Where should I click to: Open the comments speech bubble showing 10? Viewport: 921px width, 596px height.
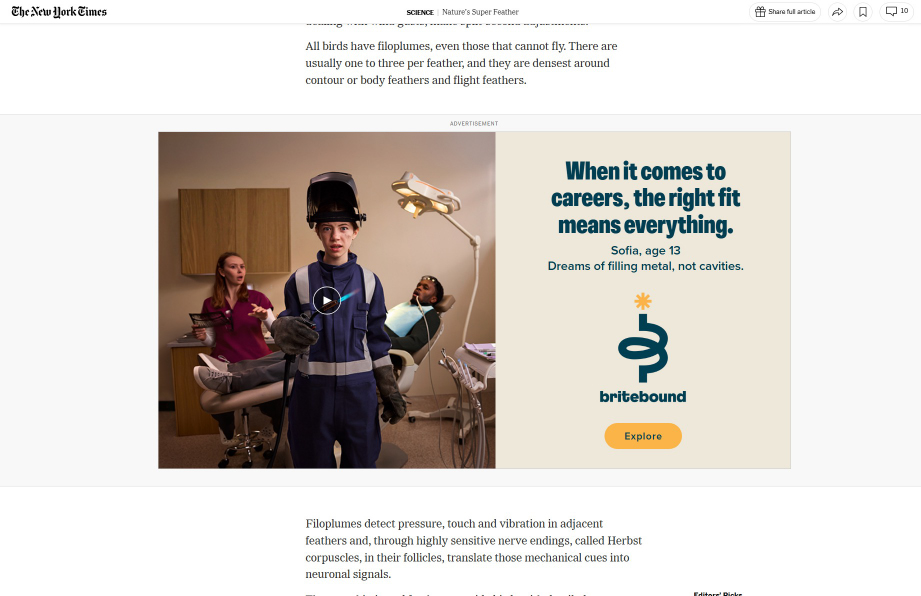click(896, 12)
